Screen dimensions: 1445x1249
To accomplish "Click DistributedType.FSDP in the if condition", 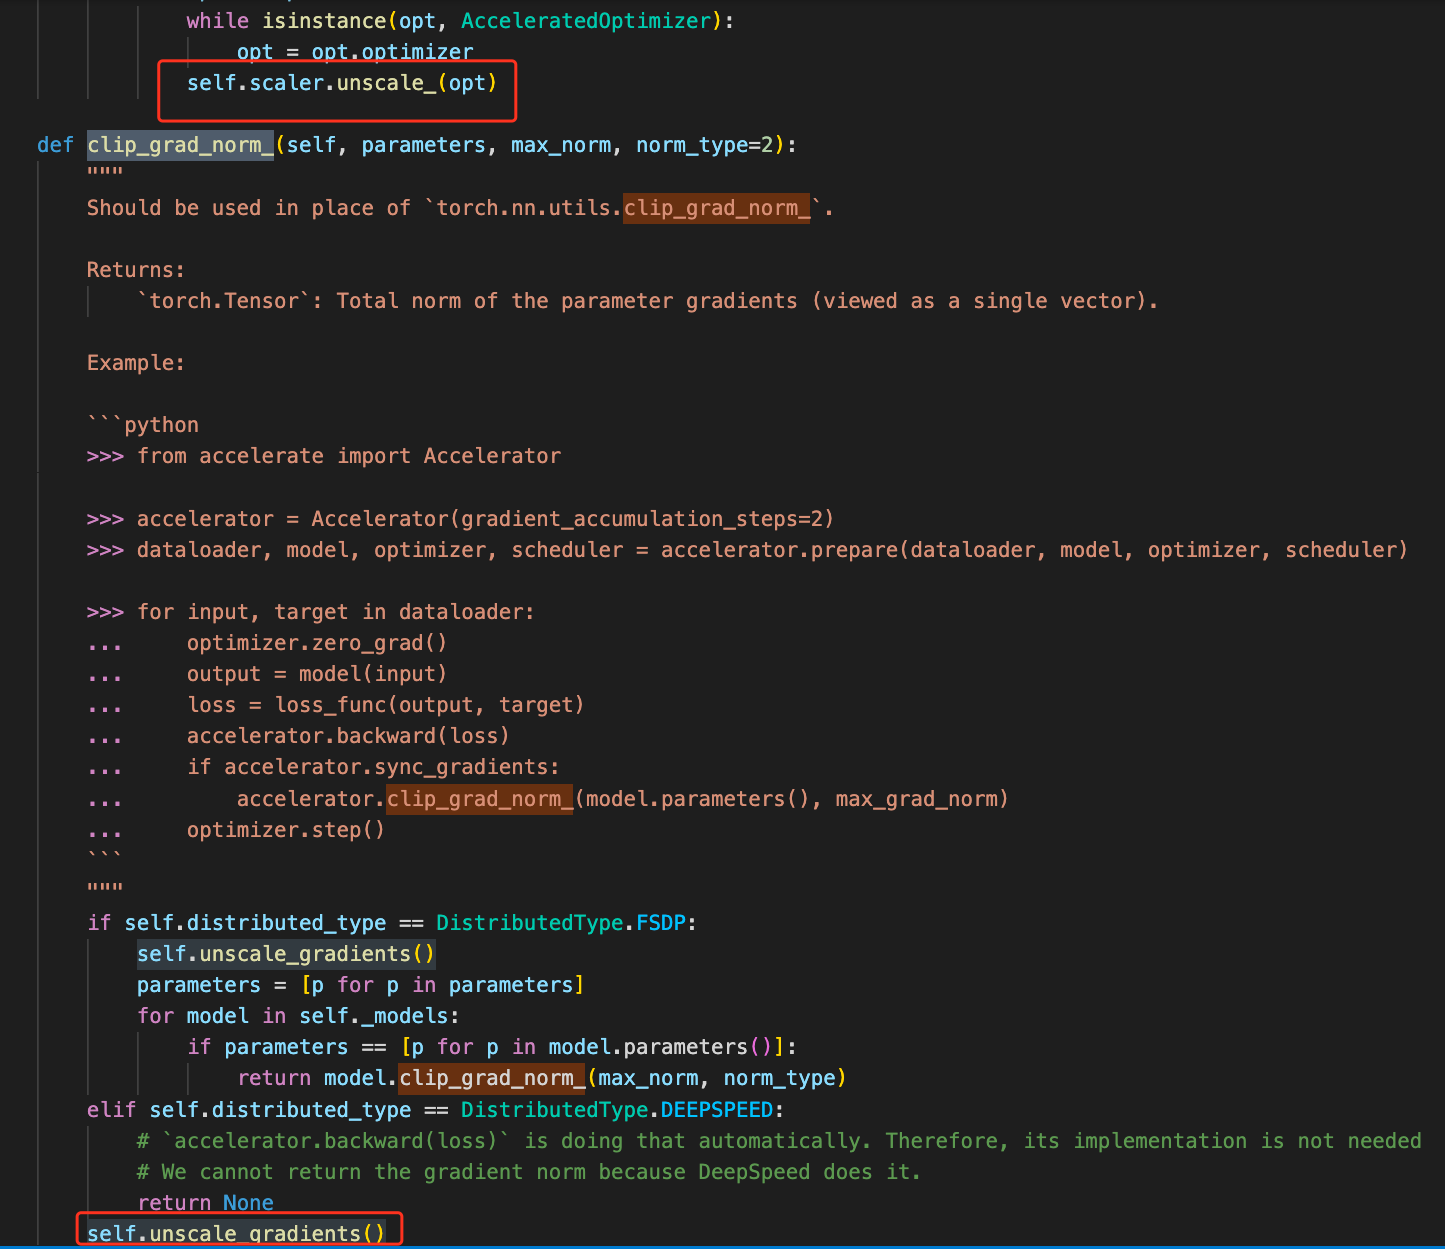I will click(x=529, y=922).
